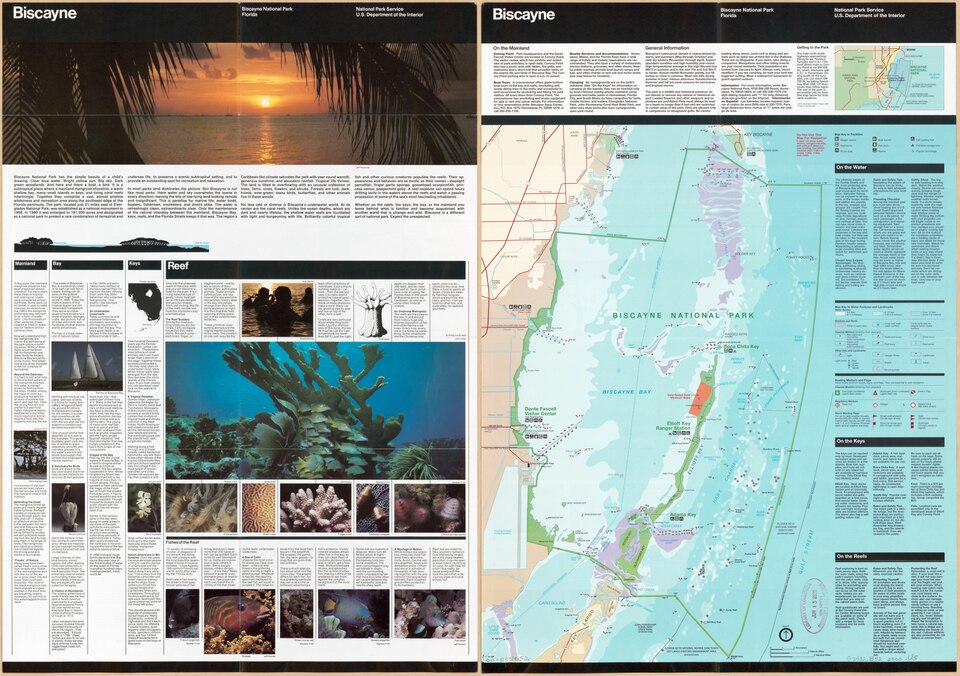Click the 'Biscayne' title on the map page
The image size is (960, 676).
[524, 14]
